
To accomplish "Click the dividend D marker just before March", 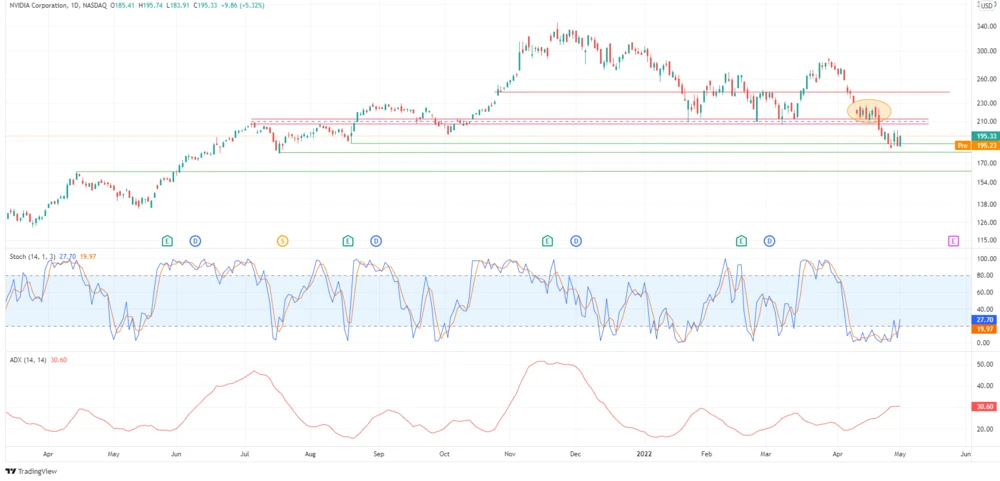I will (770, 241).
